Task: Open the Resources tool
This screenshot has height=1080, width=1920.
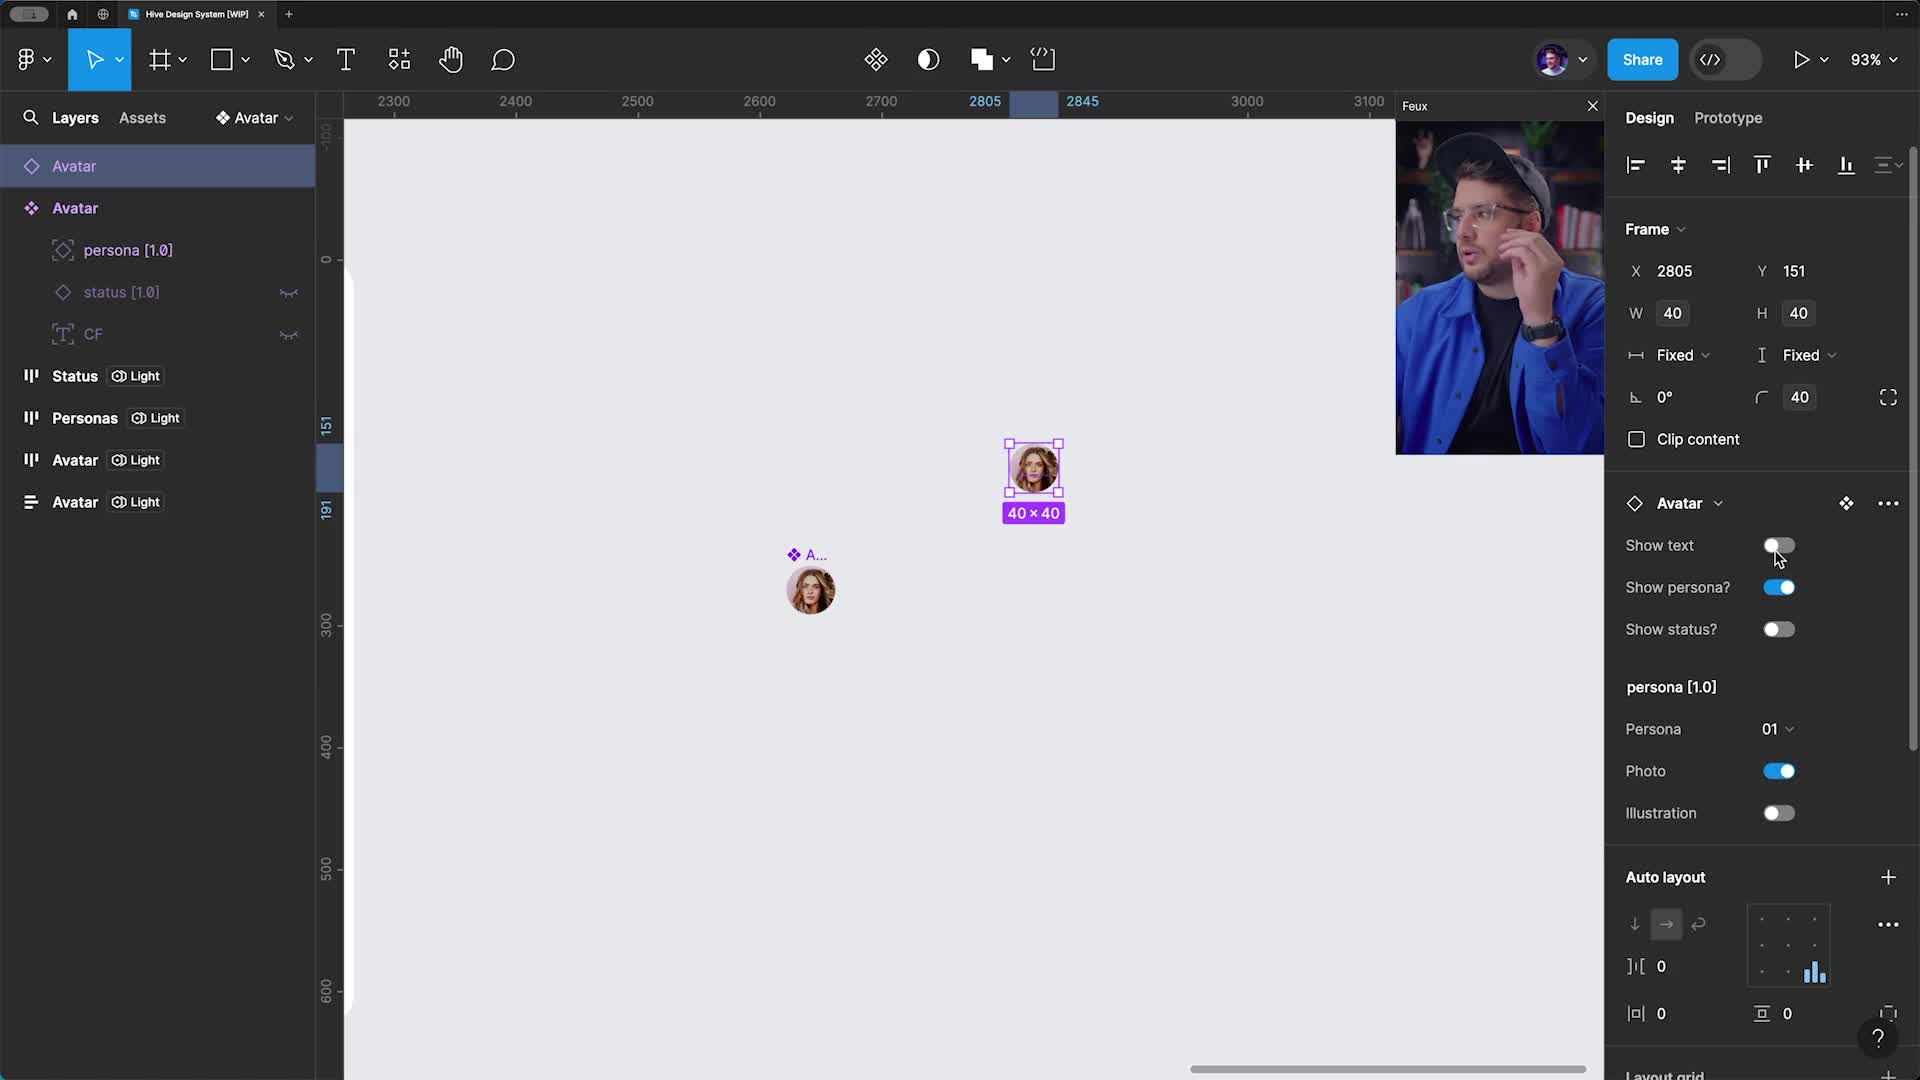Action: coord(399,60)
